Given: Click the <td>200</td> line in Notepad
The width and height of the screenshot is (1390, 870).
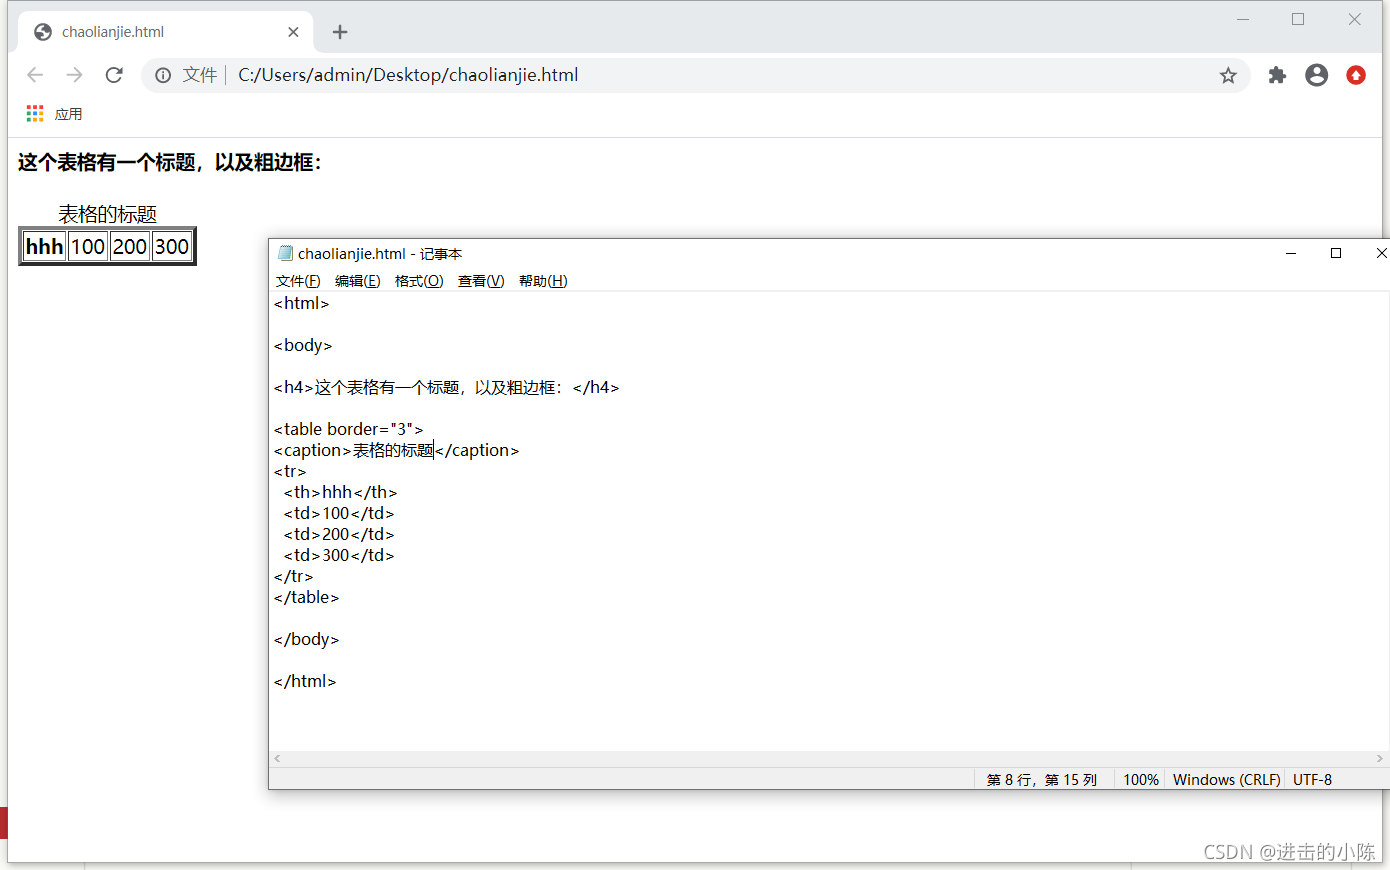Looking at the screenshot, I should pyautogui.click(x=339, y=534).
